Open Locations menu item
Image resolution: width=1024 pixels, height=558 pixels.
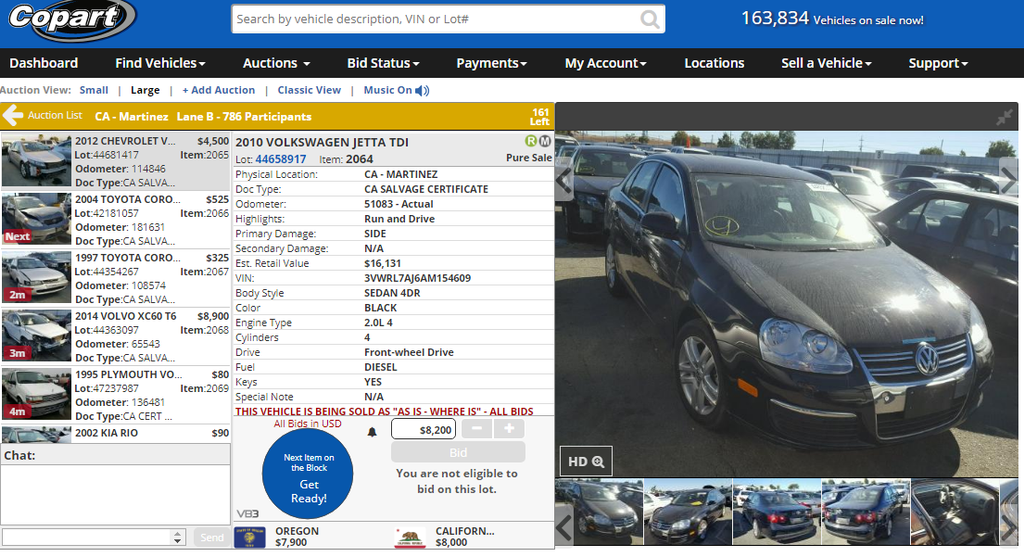point(714,63)
